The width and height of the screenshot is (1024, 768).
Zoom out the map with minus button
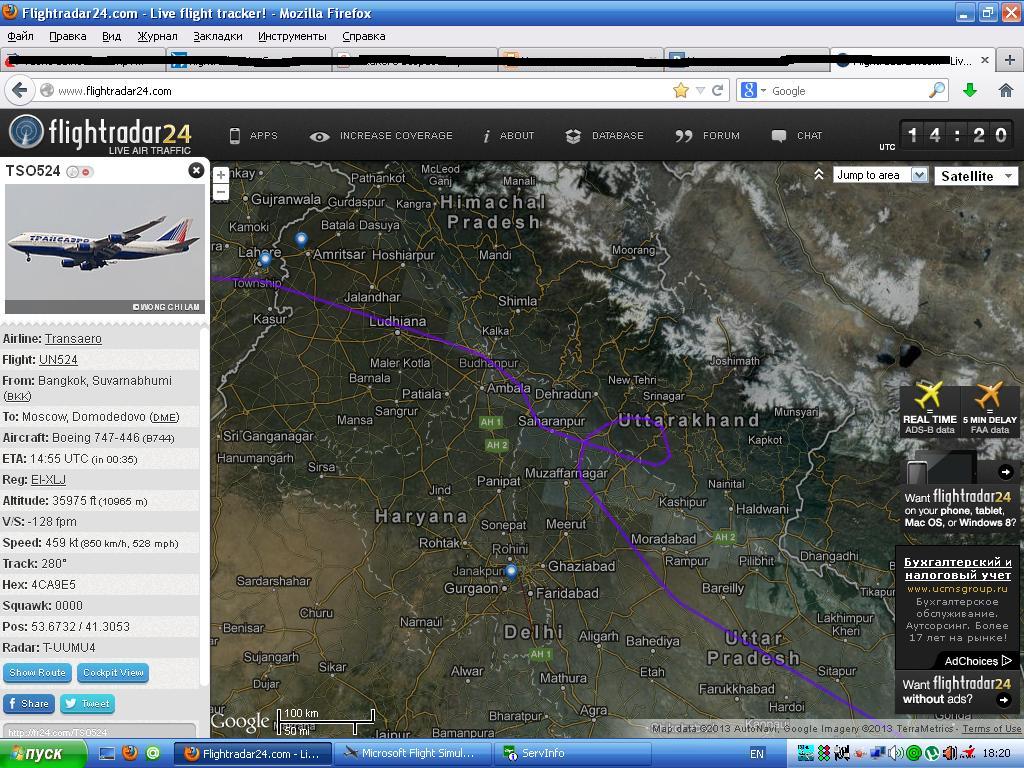click(221, 192)
